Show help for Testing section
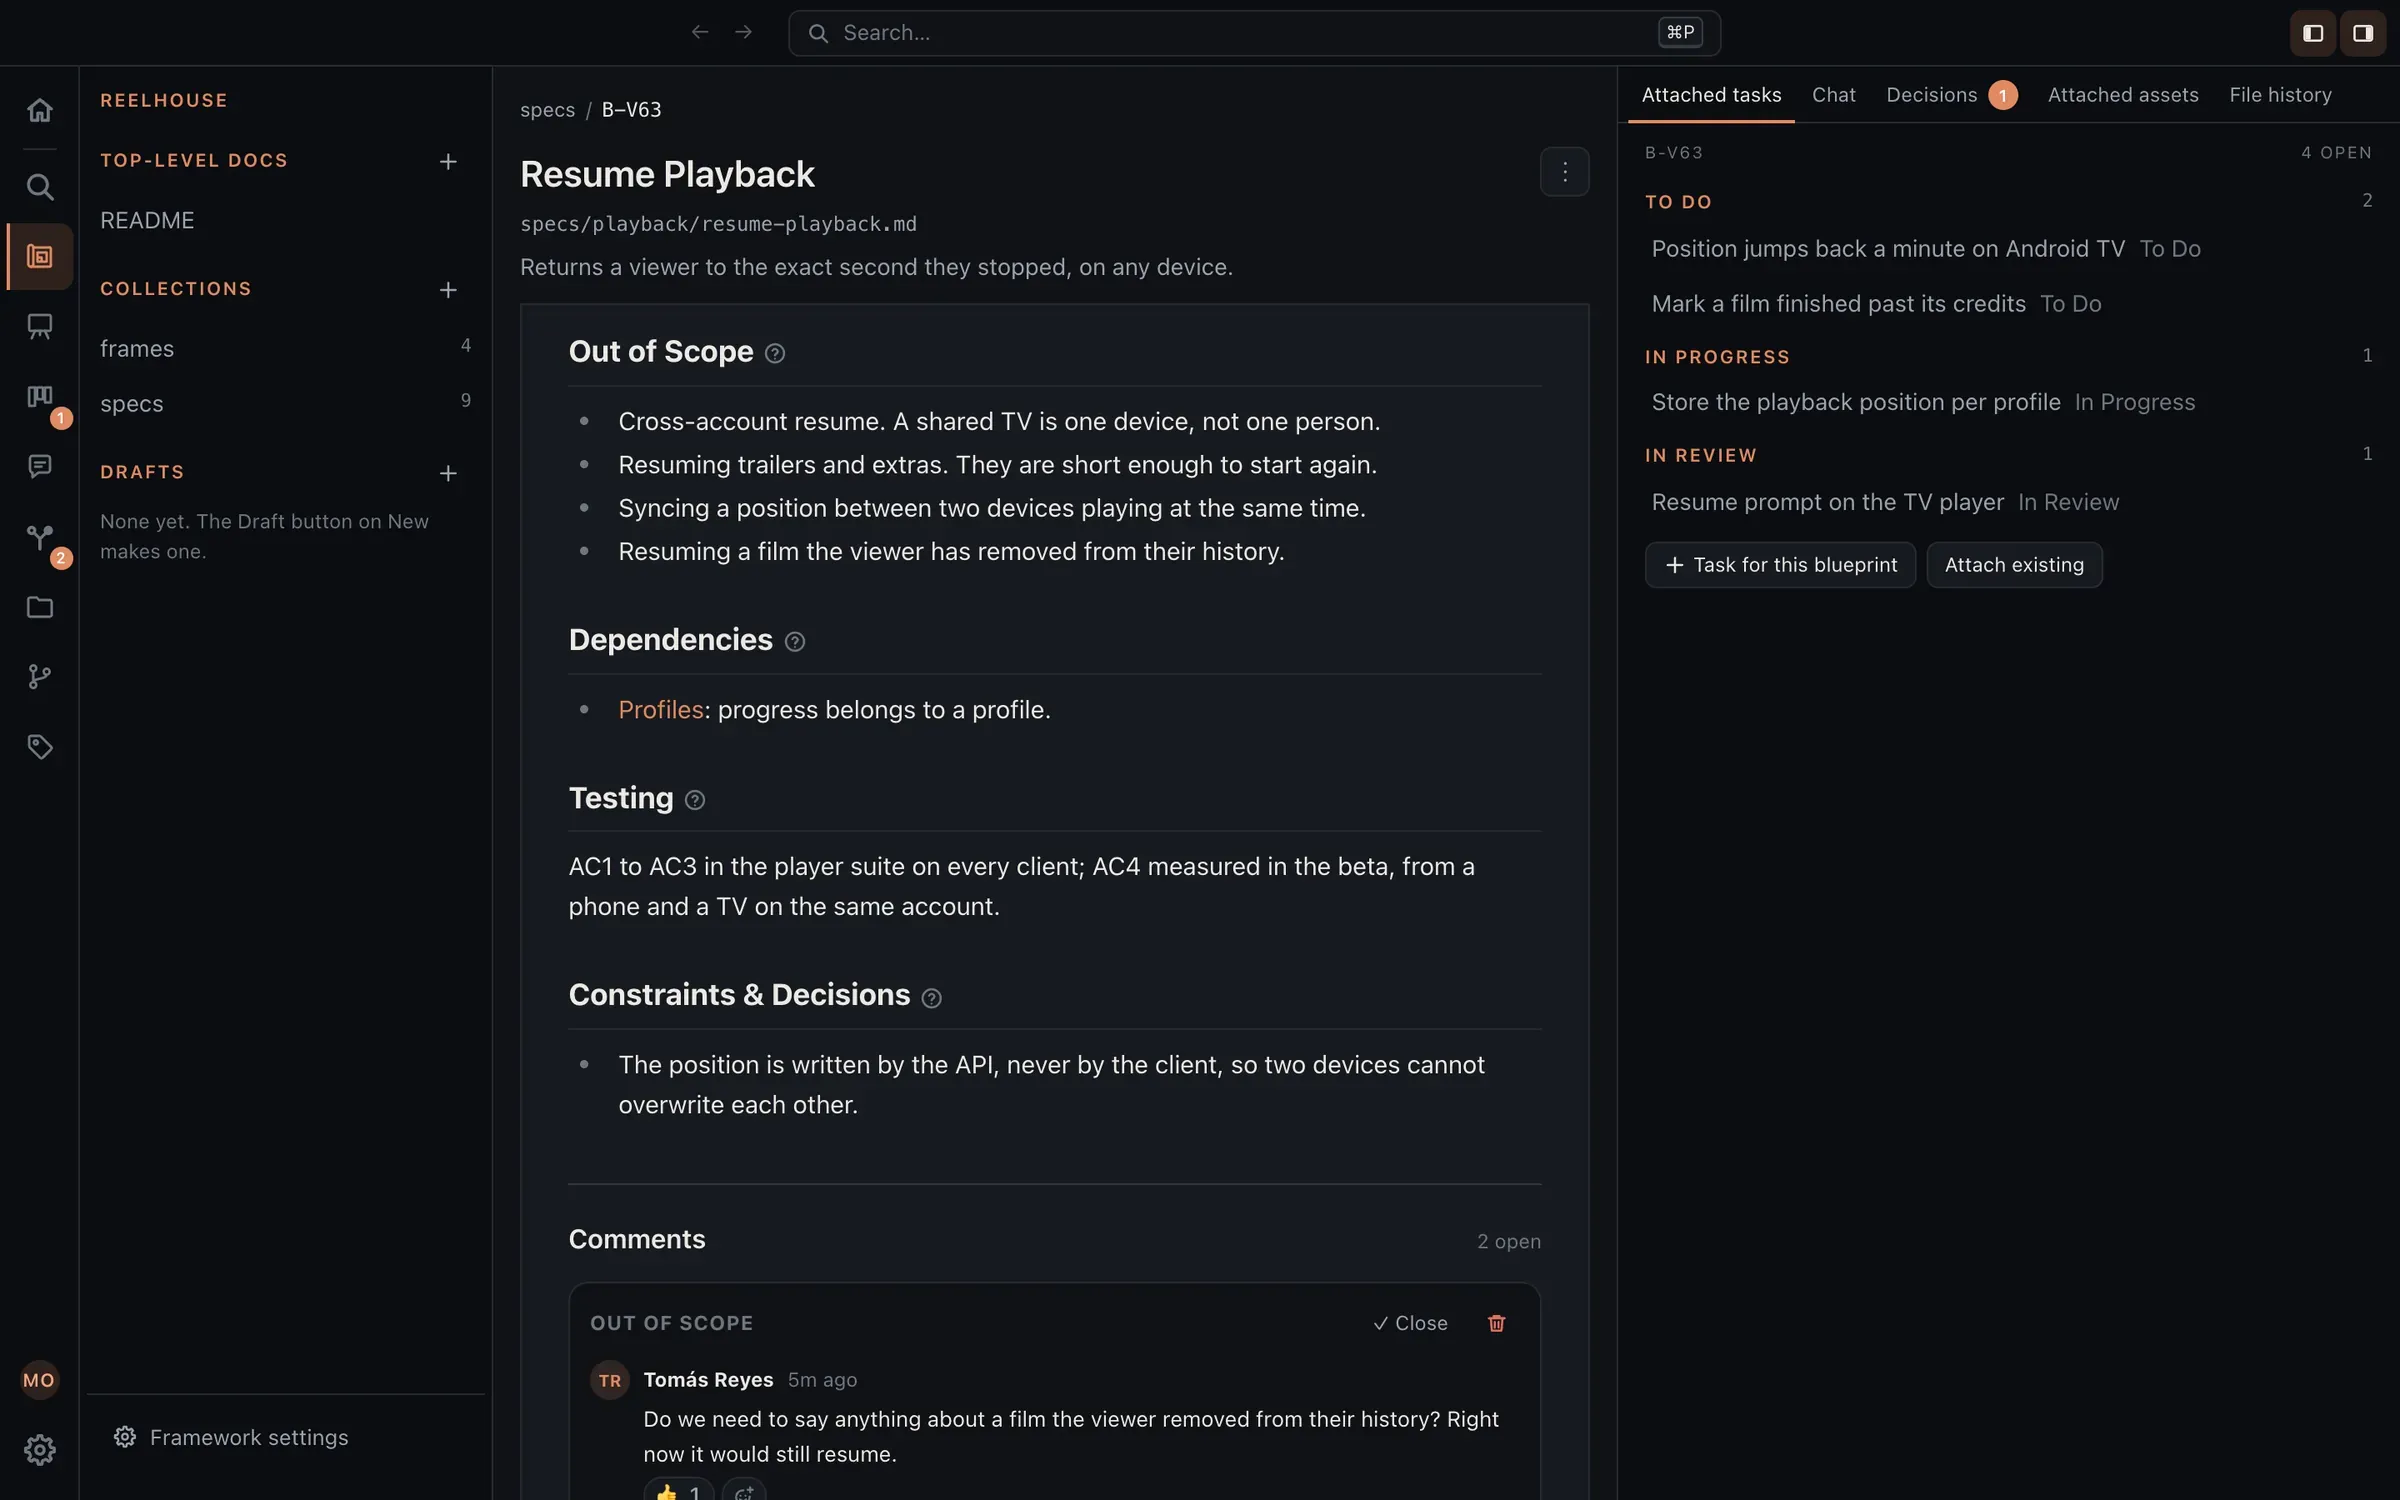 (695, 800)
